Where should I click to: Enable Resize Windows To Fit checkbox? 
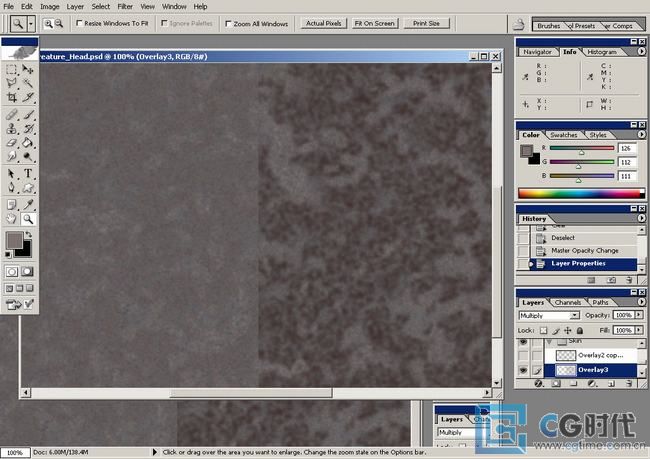tap(79, 23)
